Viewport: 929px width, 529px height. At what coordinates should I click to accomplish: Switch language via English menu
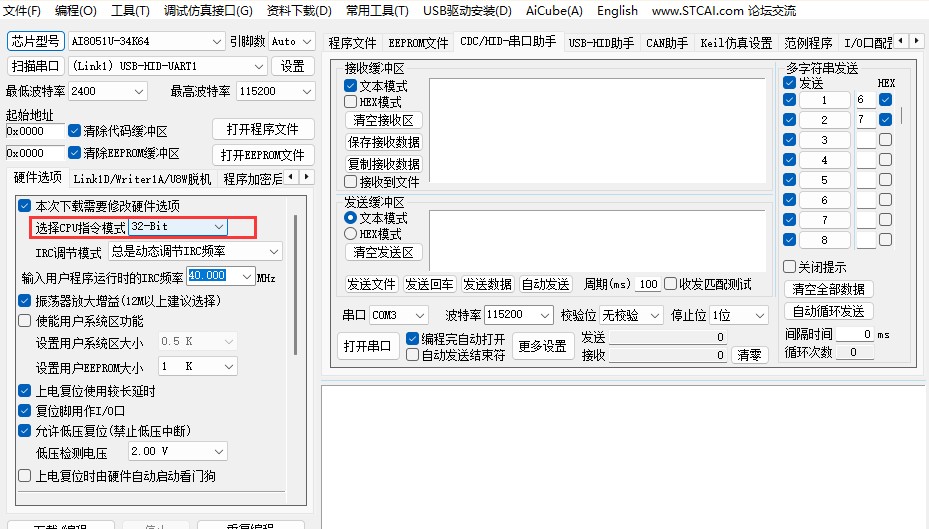tap(617, 11)
